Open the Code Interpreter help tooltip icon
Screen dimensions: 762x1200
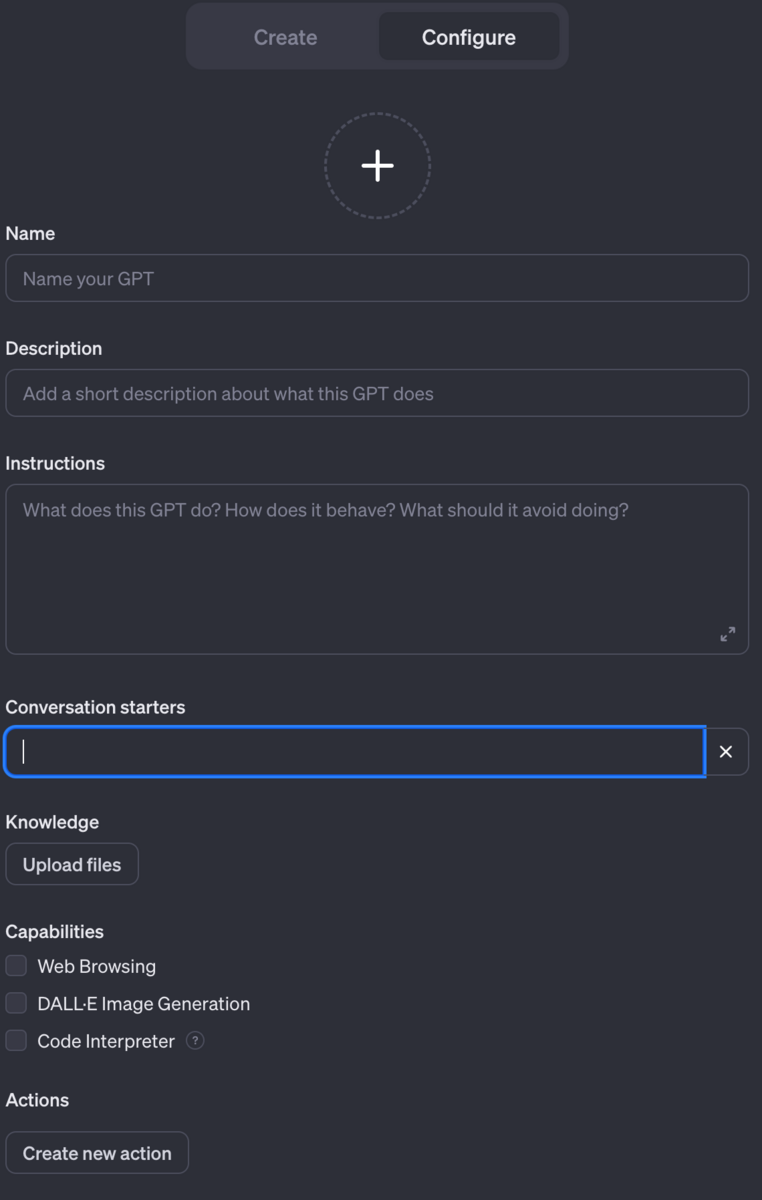coord(196,1041)
